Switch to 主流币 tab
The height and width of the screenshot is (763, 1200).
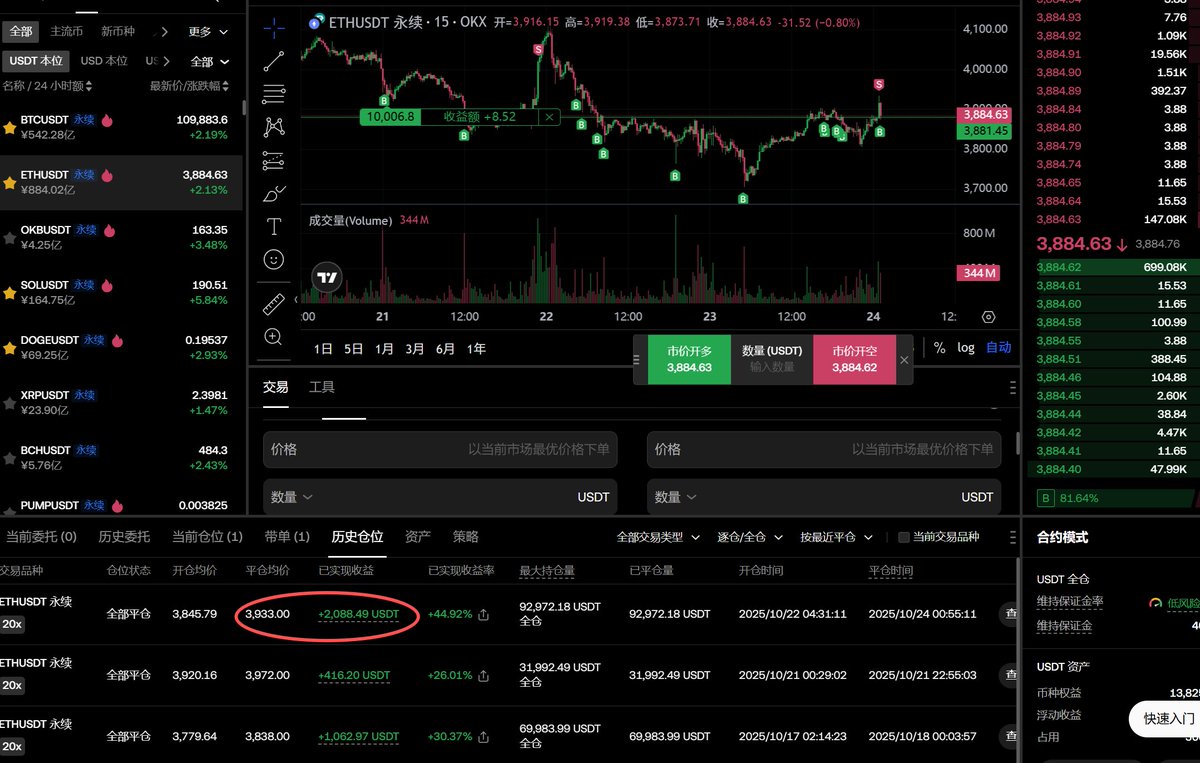(67, 32)
